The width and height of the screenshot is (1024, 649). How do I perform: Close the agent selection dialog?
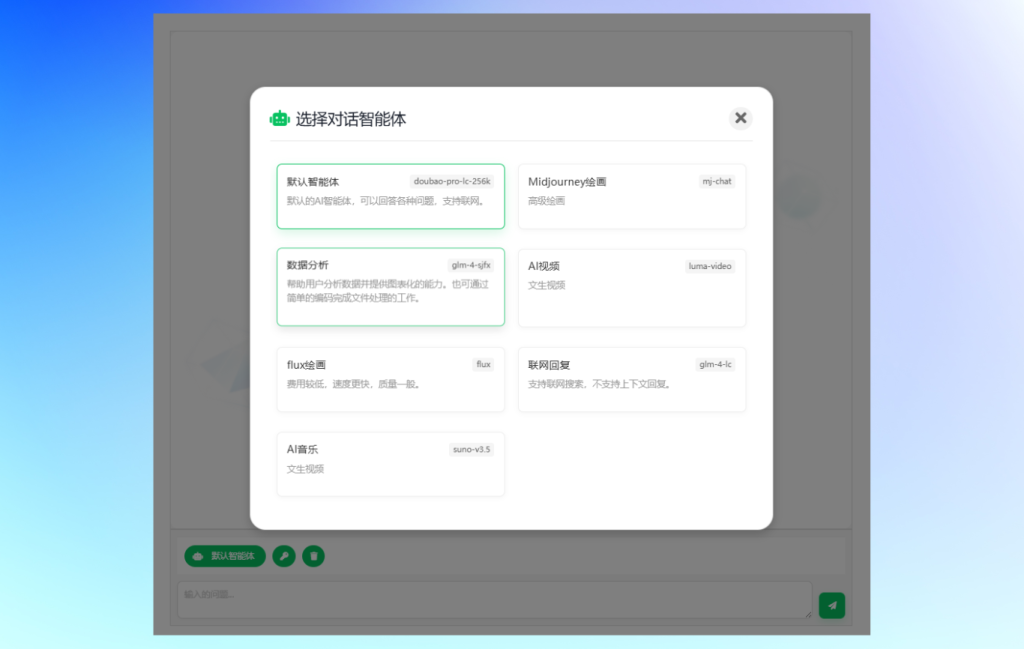click(x=740, y=118)
